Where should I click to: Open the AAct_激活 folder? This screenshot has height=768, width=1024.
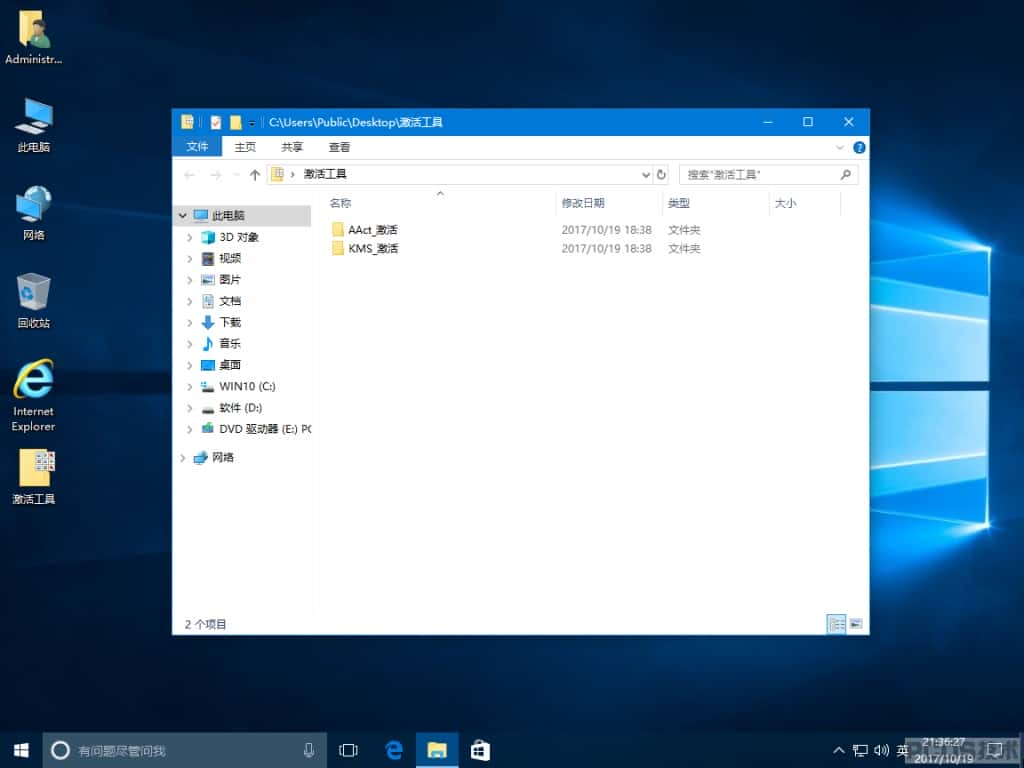[373, 230]
